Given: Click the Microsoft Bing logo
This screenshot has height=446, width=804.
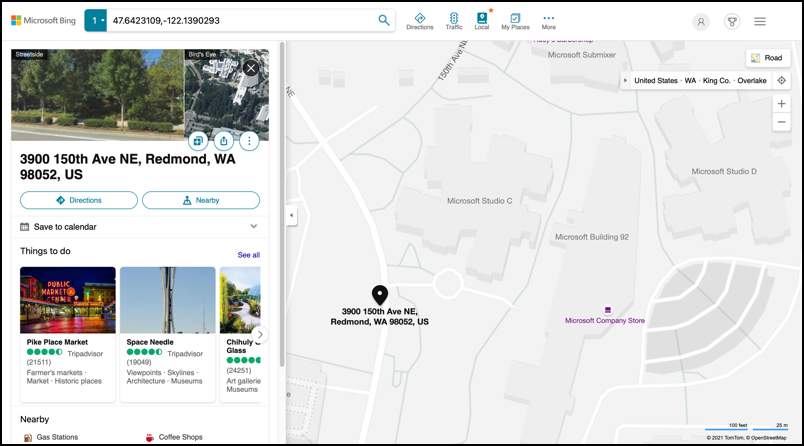Looking at the screenshot, I should click(x=43, y=21).
